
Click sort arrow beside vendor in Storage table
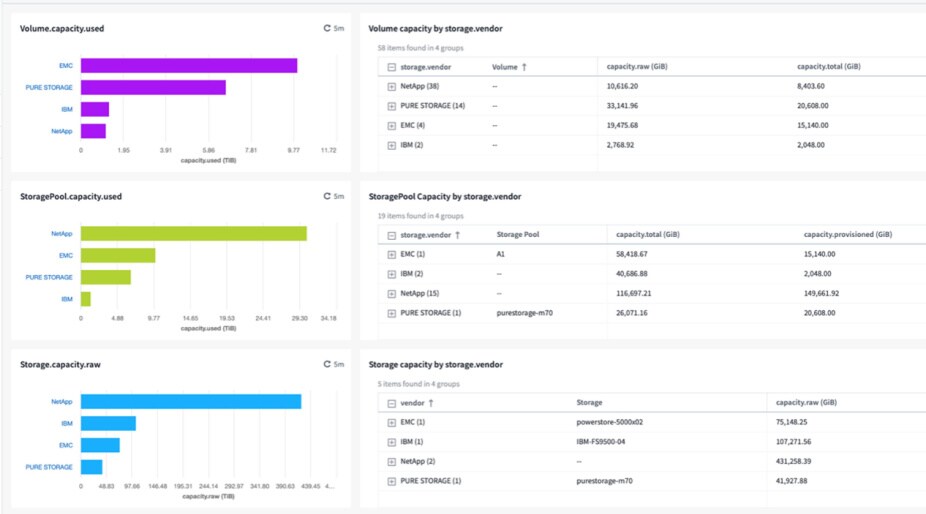coord(430,403)
